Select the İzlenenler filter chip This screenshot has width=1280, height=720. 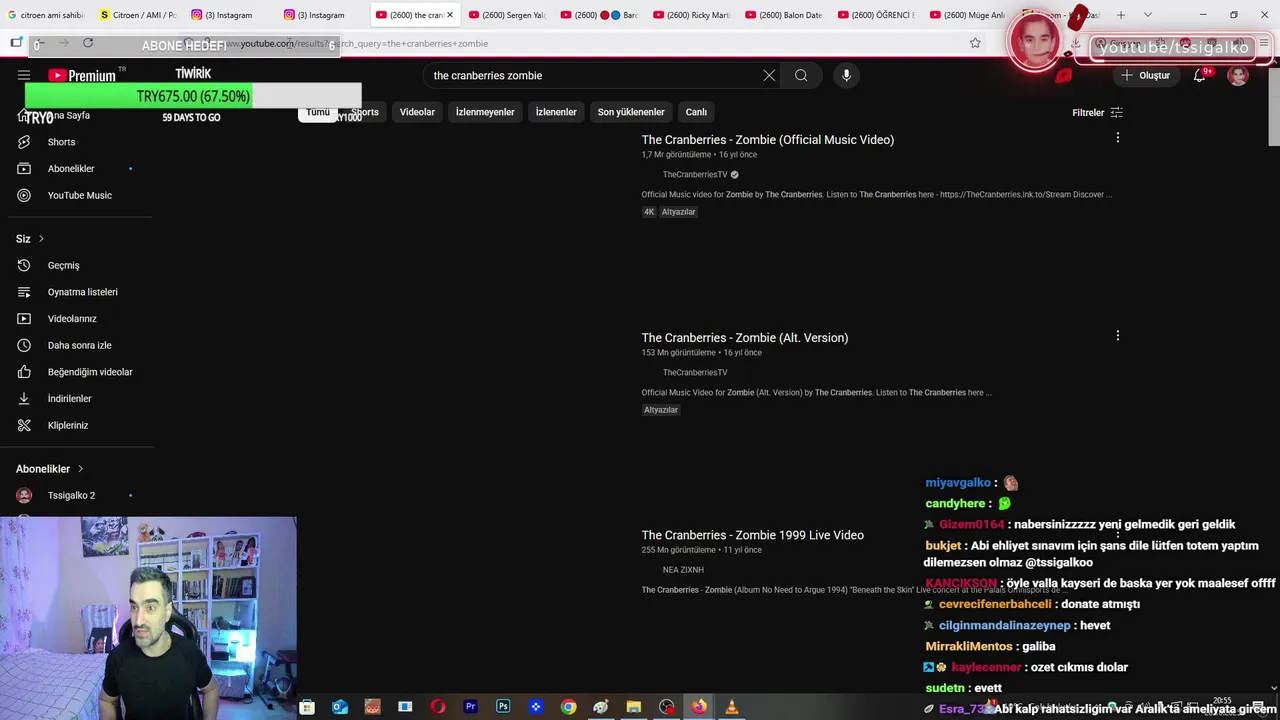556,112
